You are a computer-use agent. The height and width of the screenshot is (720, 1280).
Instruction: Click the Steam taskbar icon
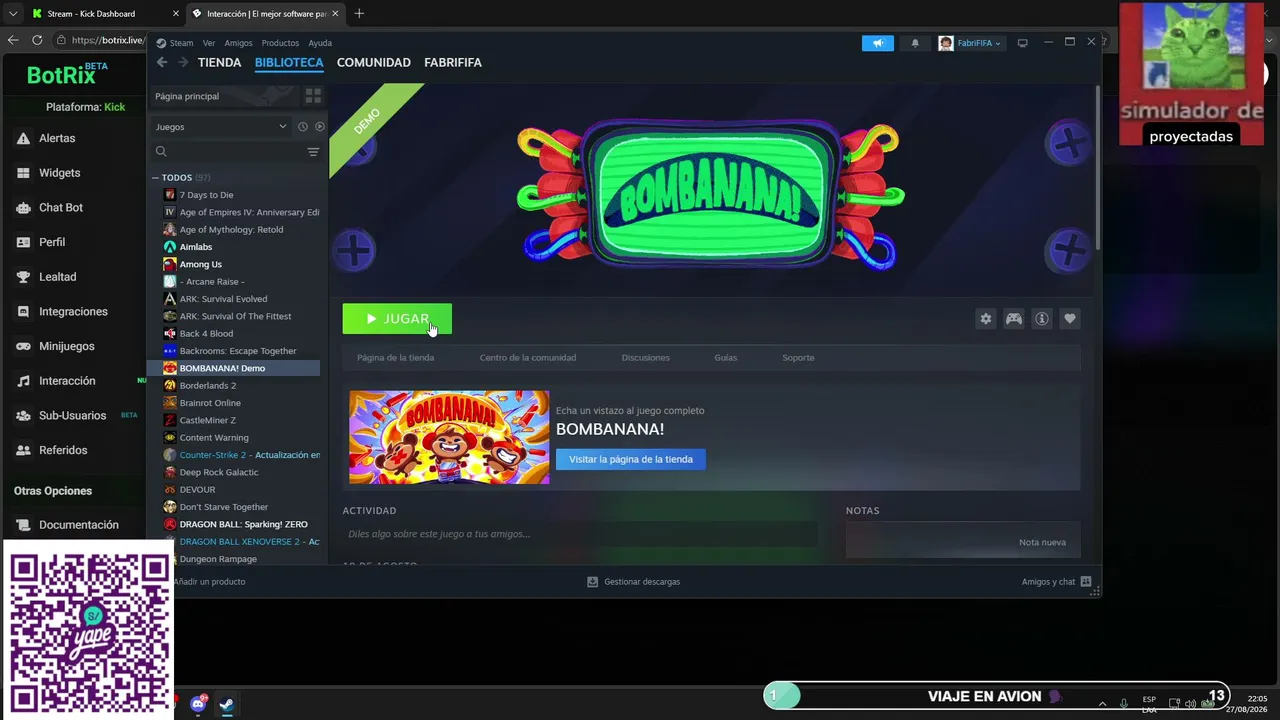(227, 704)
